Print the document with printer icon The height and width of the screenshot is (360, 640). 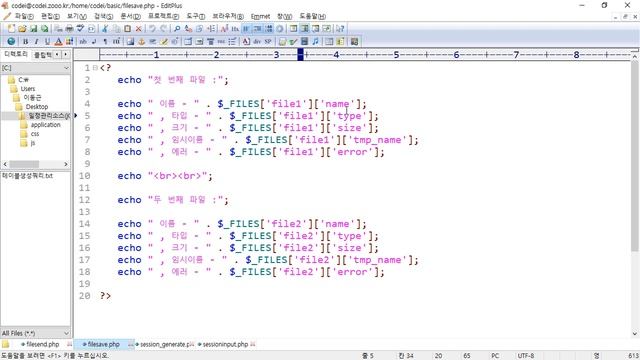coord(69,29)
